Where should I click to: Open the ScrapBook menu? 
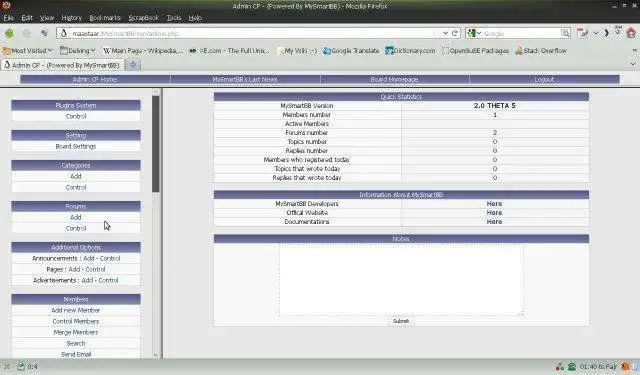click(x=143, y=18)
